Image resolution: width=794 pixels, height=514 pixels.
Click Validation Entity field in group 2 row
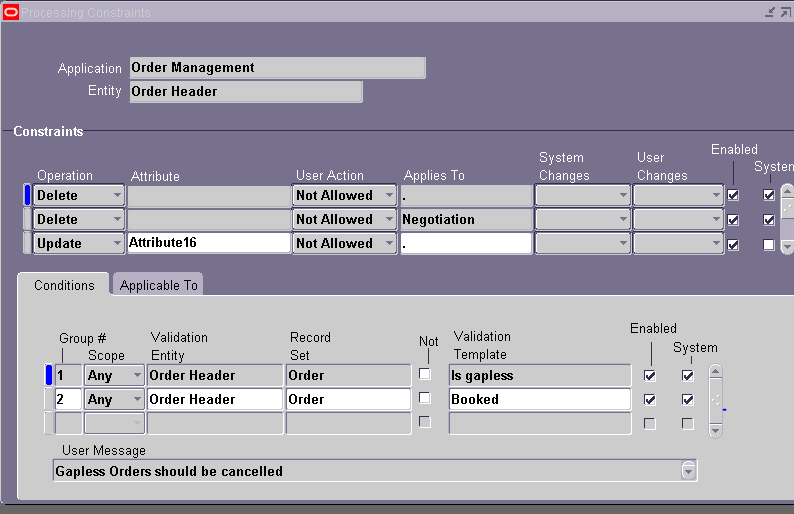(x=215, y=399)
